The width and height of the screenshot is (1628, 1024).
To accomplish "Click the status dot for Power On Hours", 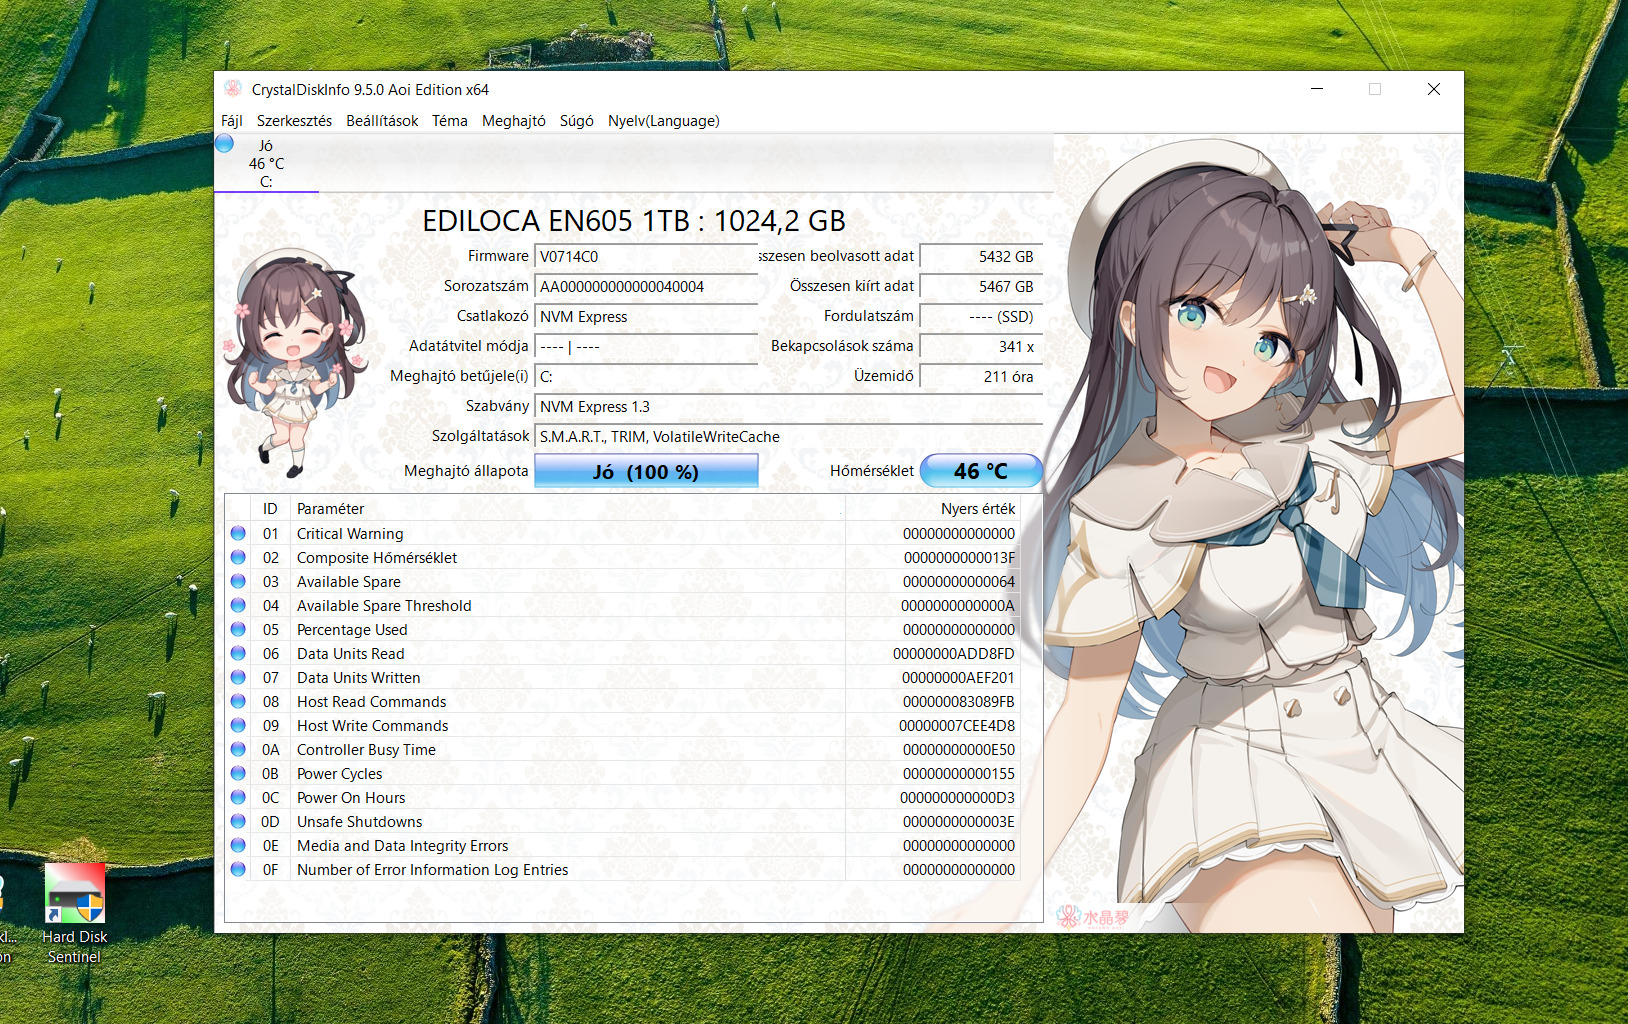I will pyautogui.click(x=238, y=797).
